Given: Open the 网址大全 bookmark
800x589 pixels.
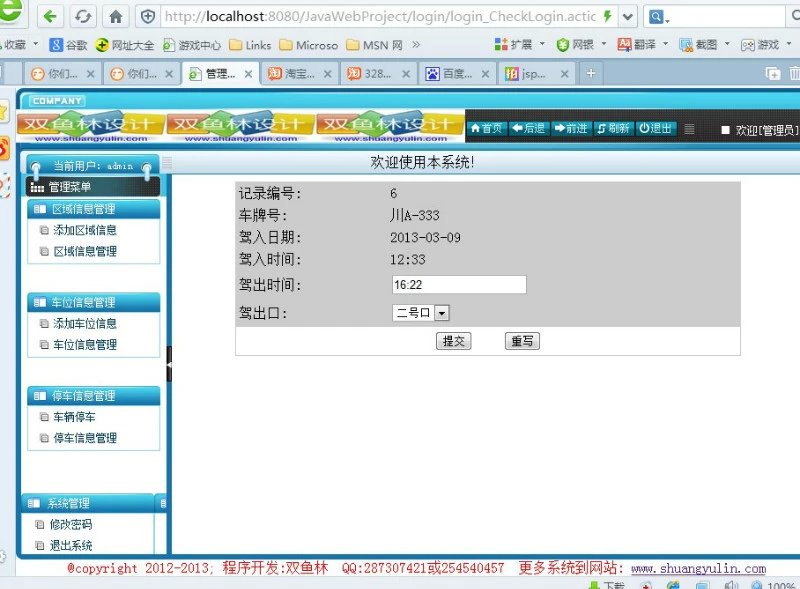Looking at the screenshot, I should 124,45.
